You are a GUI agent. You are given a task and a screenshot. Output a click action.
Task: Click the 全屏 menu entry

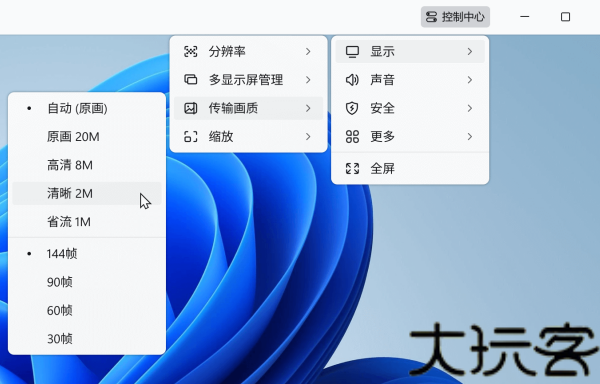pyautogui.click(x=410, y=168)
